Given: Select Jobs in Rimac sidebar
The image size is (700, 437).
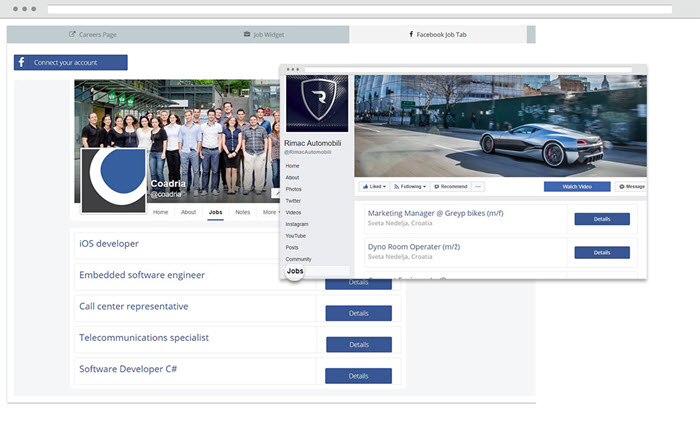Looking at the screenshot, I should 295,271.
